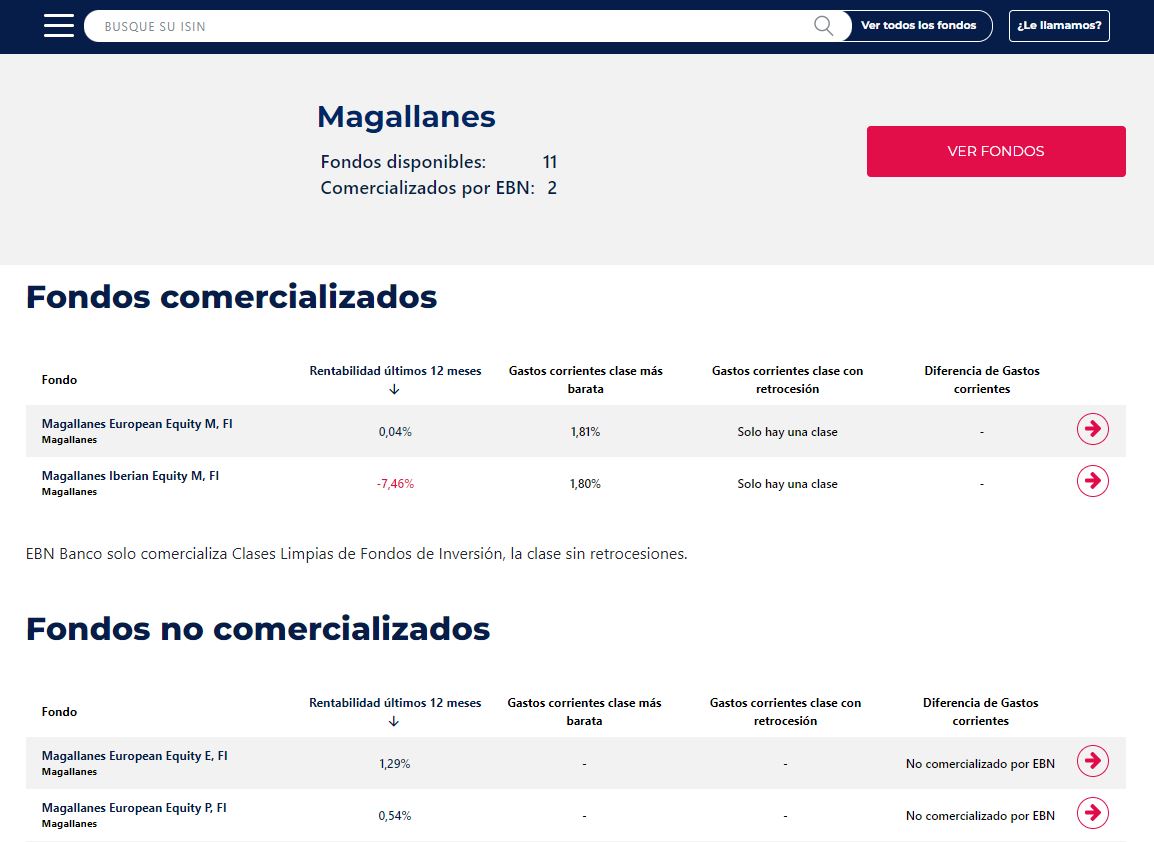Click Rentabilidad últimos 12 meses header in comercializados

(x=395, y=371)
